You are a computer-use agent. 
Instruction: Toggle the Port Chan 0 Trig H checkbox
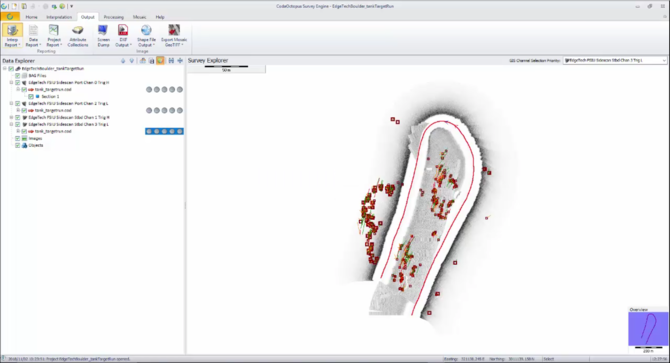click(x=18, y=82)
